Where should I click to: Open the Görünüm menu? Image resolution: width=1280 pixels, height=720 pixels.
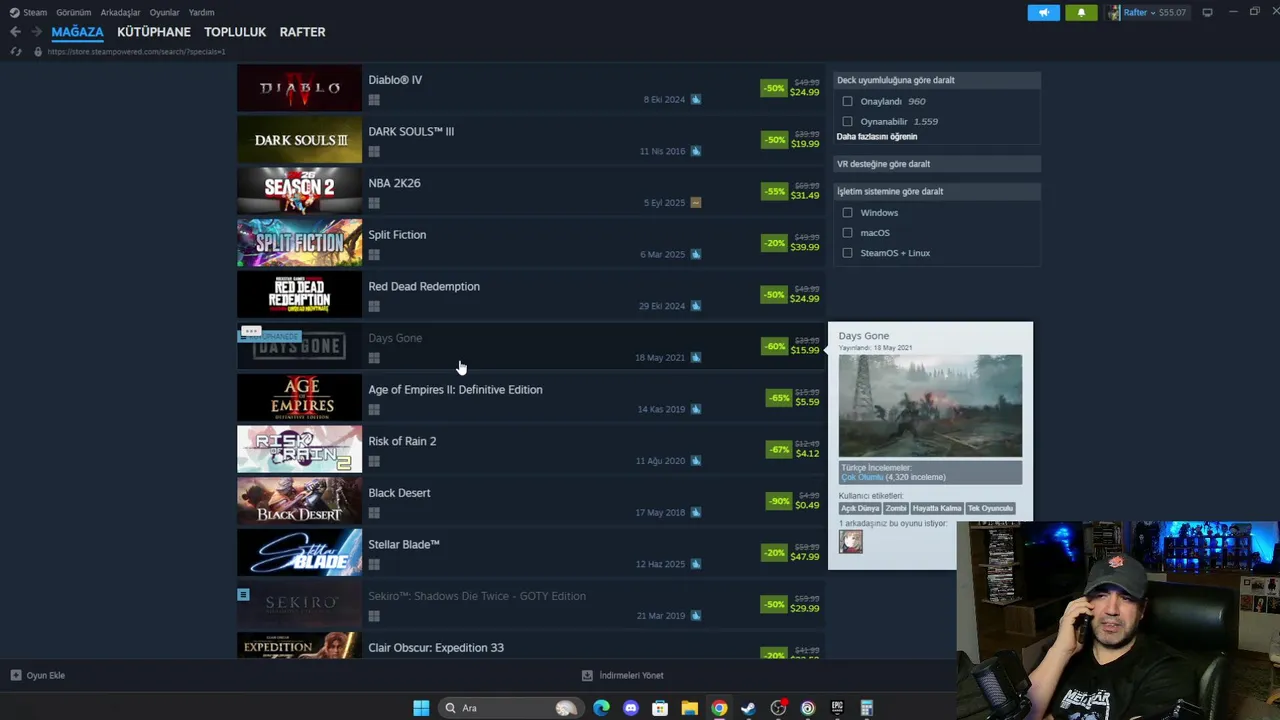[73, 12]
